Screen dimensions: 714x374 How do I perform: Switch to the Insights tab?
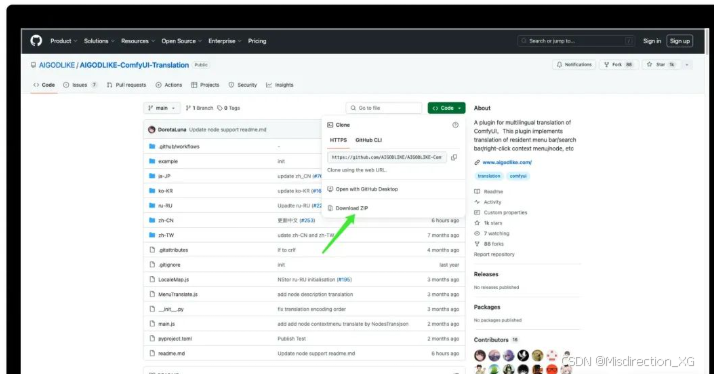pos(280,85)
